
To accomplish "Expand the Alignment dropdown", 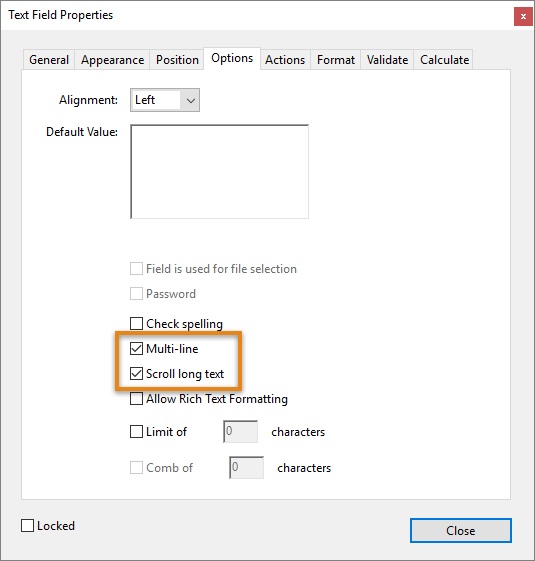I will [165, 100].
